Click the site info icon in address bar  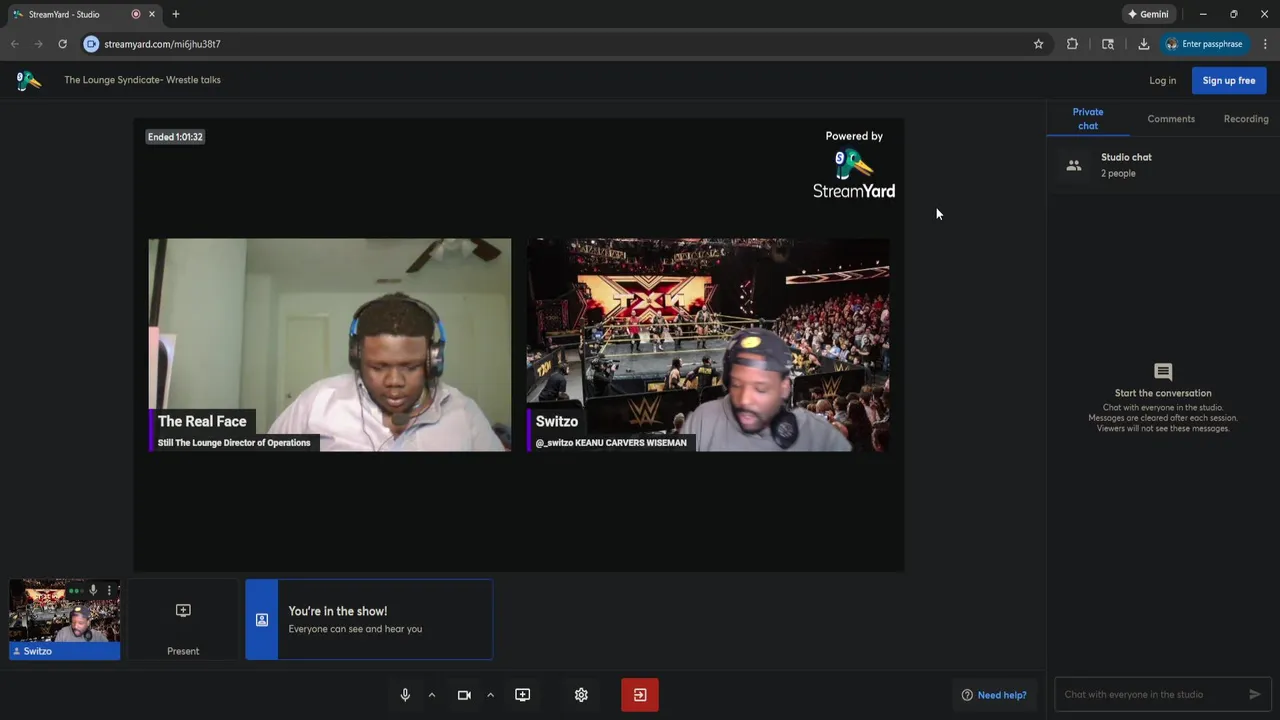[x=91, y=44]
